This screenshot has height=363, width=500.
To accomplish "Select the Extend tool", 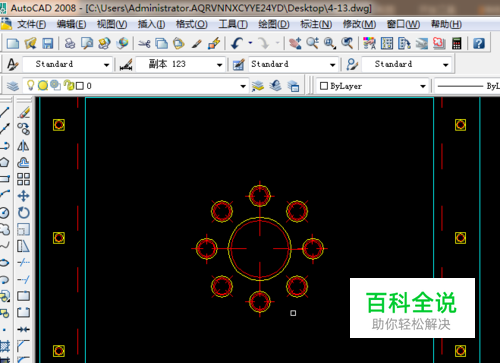I will coord(23,279).
